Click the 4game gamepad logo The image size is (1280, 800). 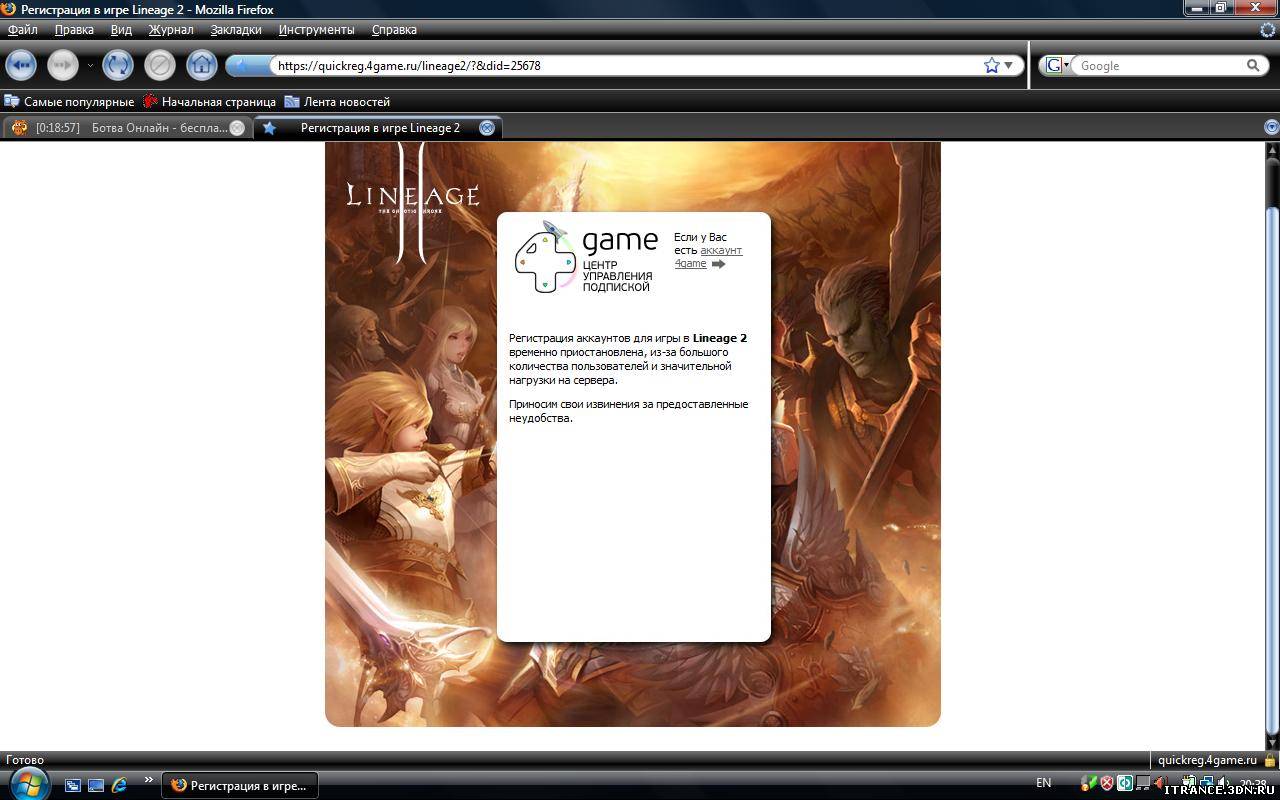(x=545, y=258)
